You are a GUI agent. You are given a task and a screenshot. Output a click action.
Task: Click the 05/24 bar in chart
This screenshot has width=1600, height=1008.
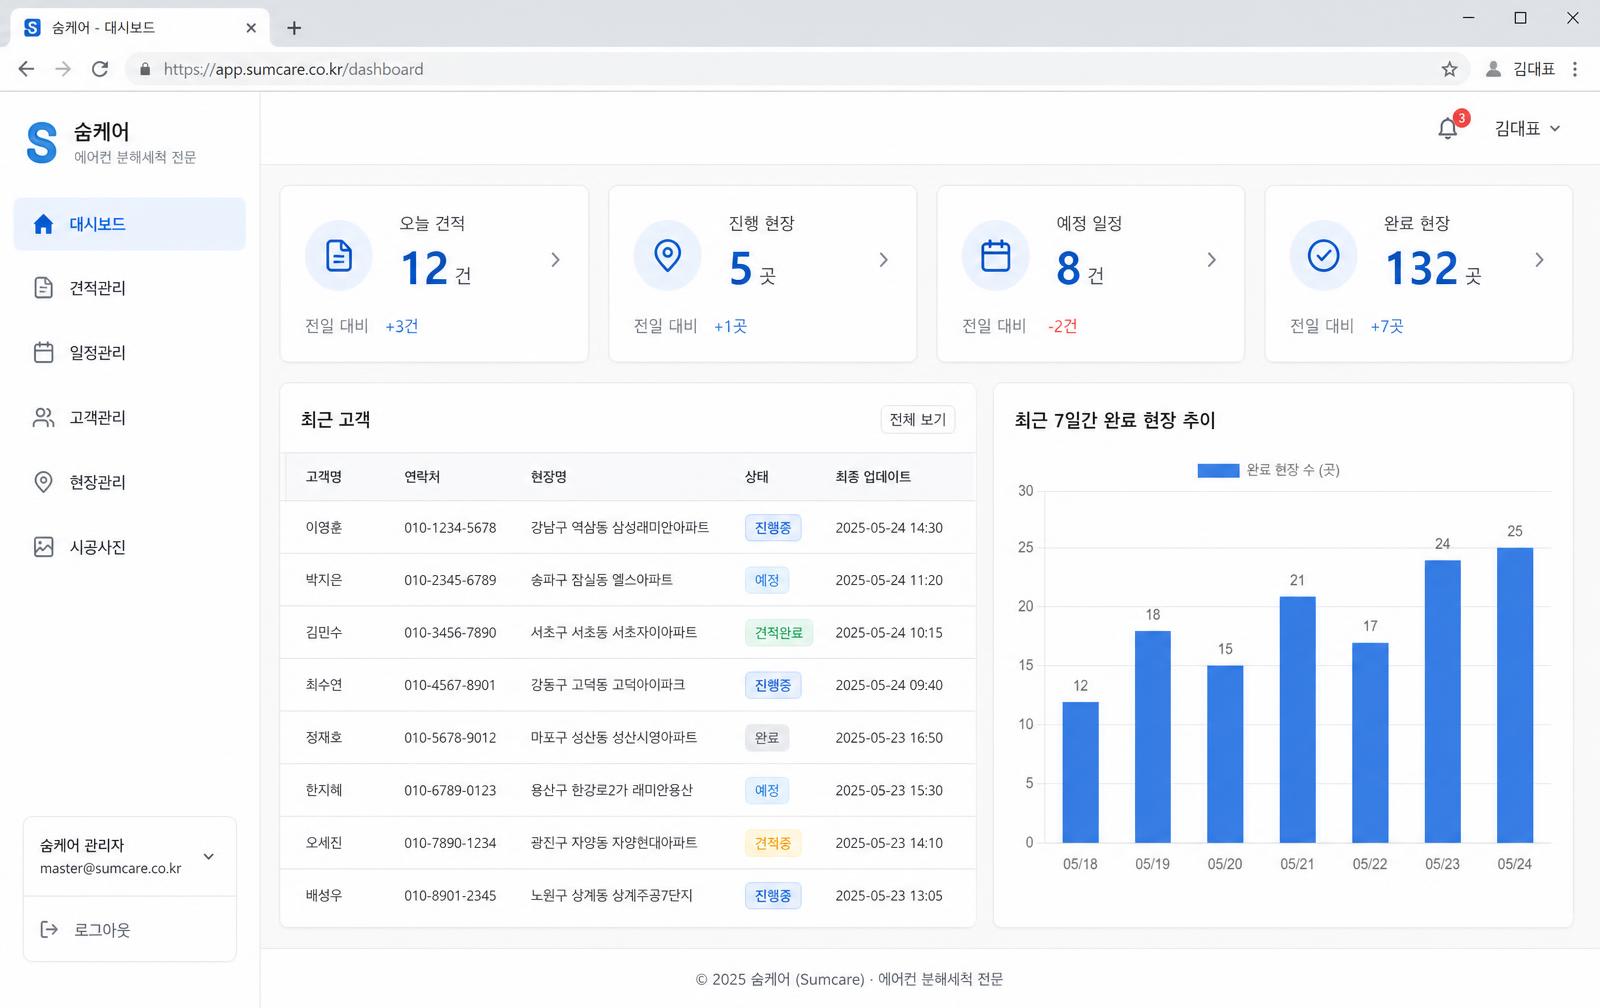[1515, 695]
